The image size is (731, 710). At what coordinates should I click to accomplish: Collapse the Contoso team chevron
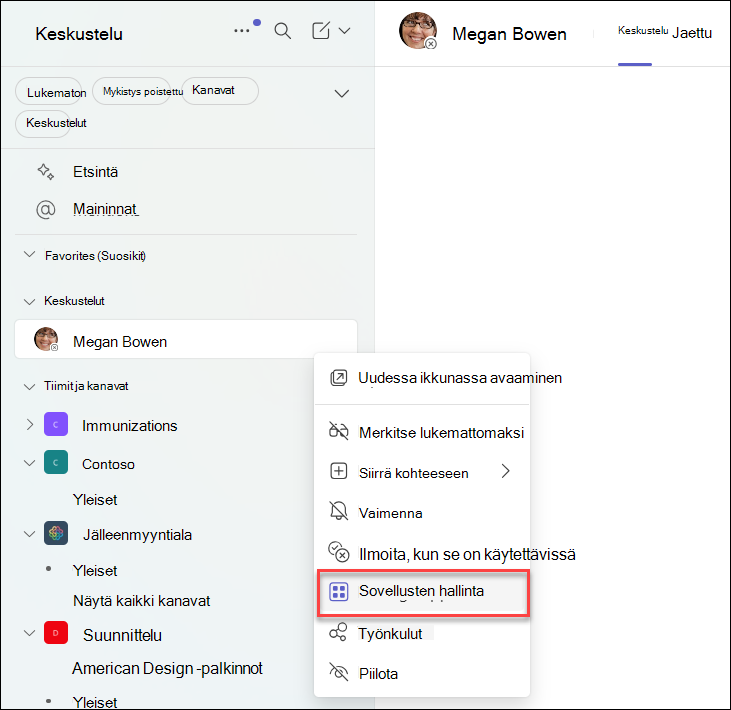coord(29,463)
